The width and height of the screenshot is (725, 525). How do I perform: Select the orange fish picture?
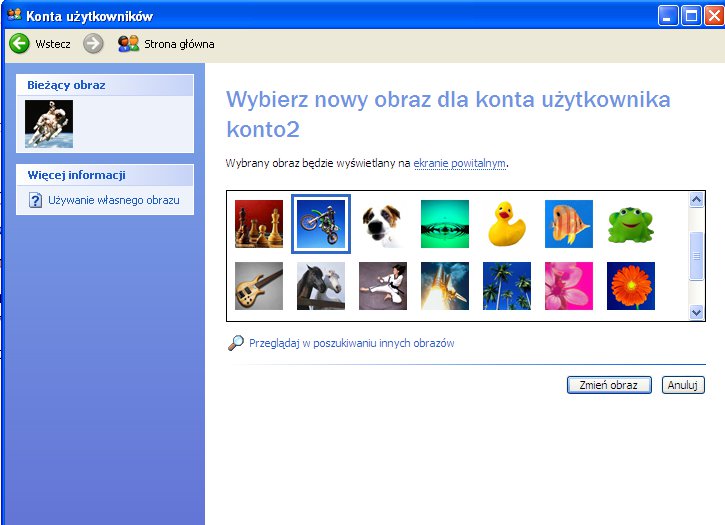(x=569, y=224)
